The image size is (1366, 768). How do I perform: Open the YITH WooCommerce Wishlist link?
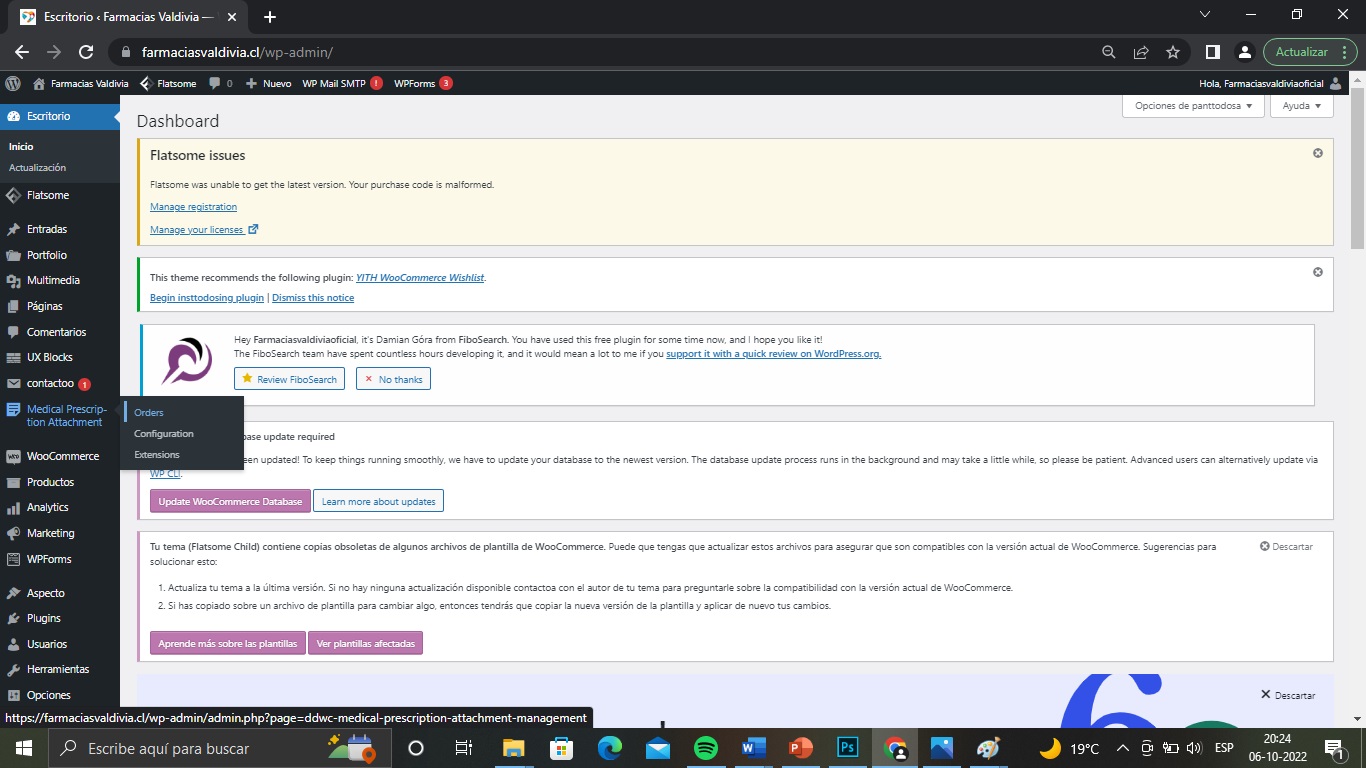420,278
